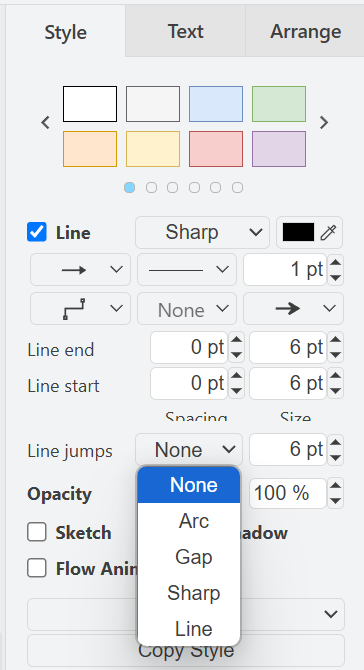Click the line jumps size input field
Image resolution: width=364 pixels, height=670 pixels.
[x=288, y=450]
